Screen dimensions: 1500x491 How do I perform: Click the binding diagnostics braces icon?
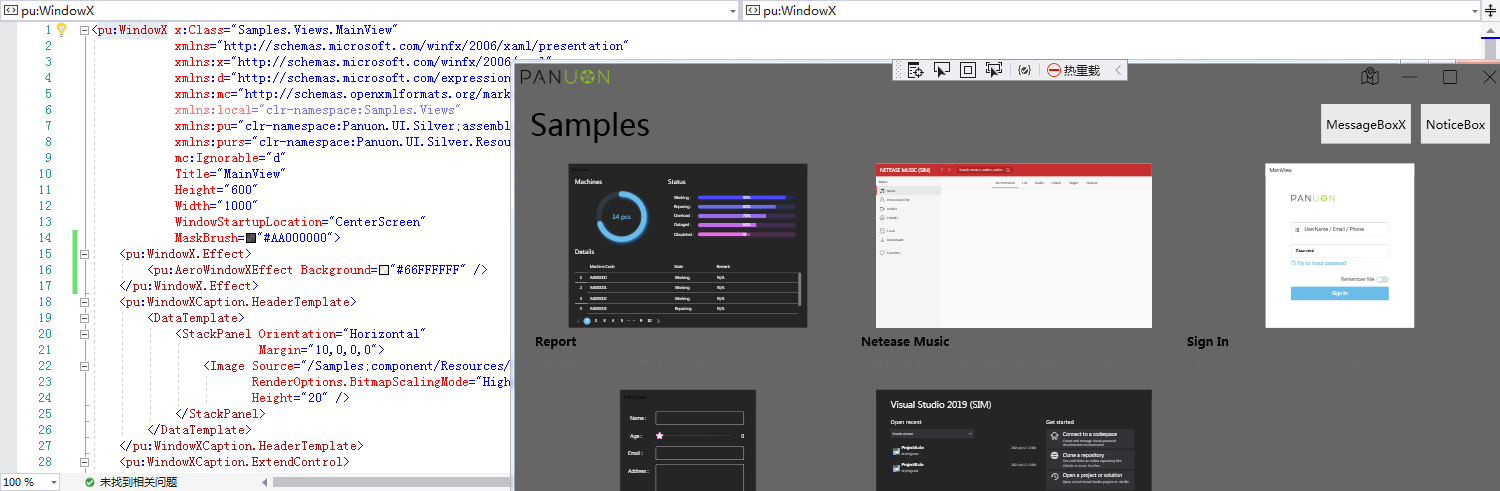[1024, 70]
